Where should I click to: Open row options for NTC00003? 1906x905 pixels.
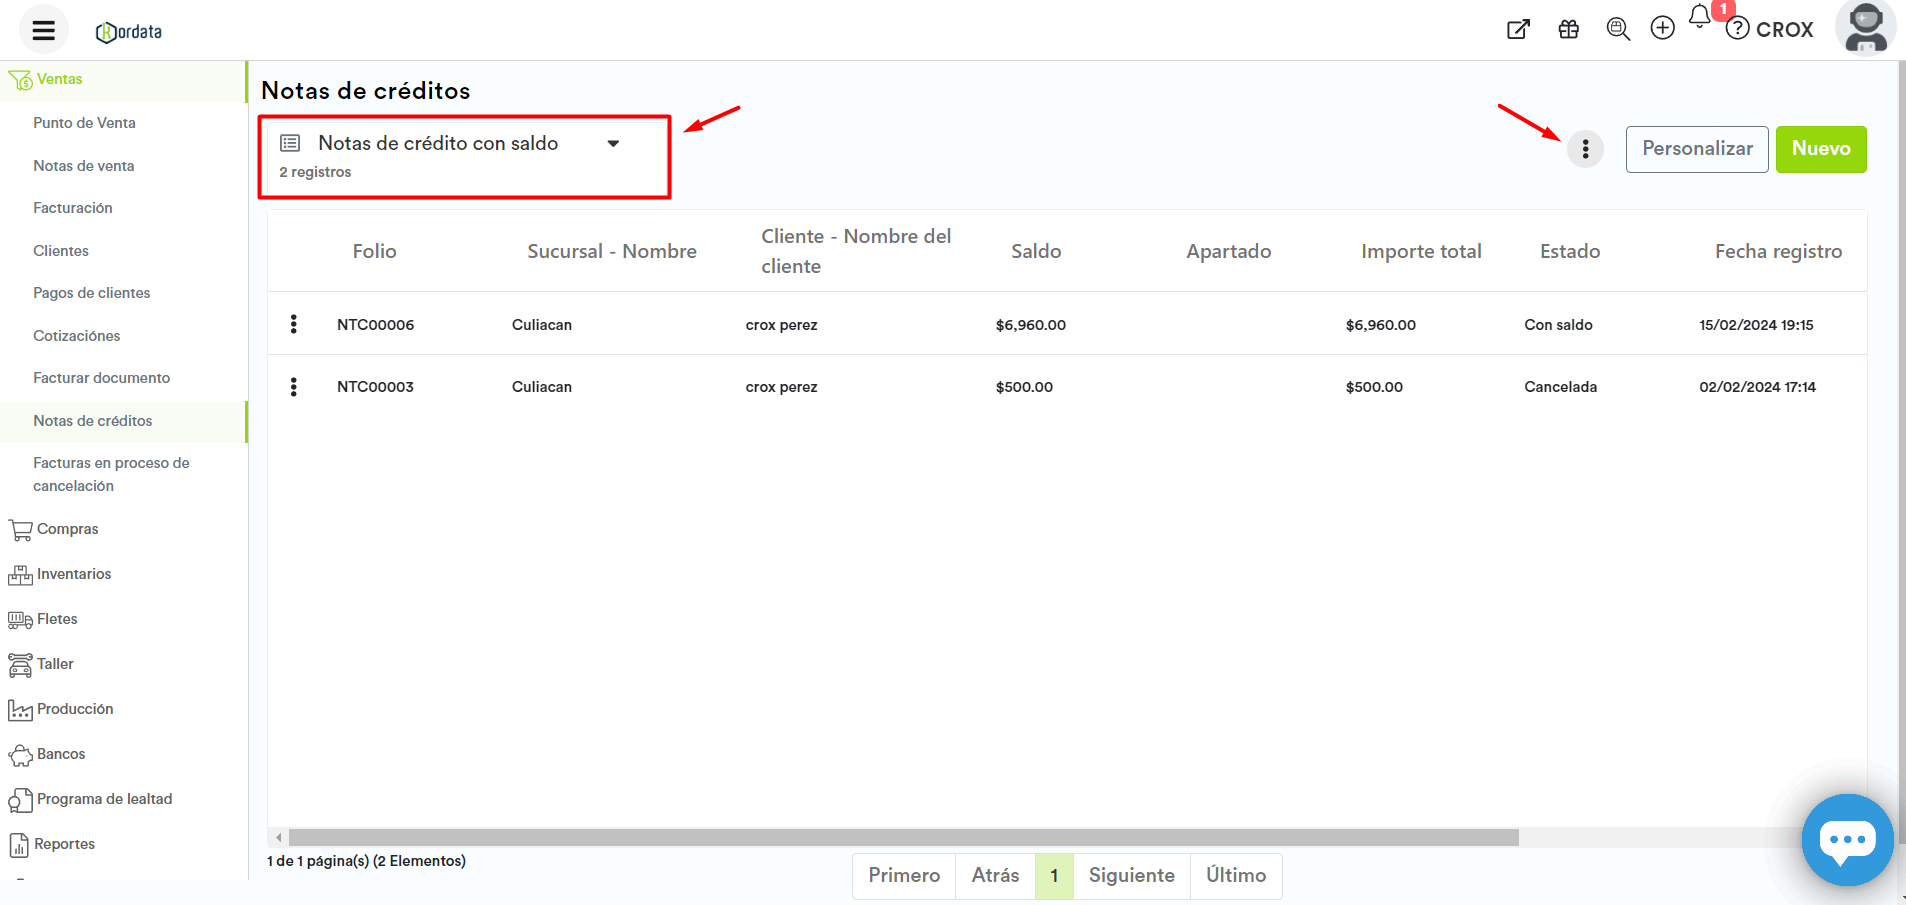click(x=293, y=387)
